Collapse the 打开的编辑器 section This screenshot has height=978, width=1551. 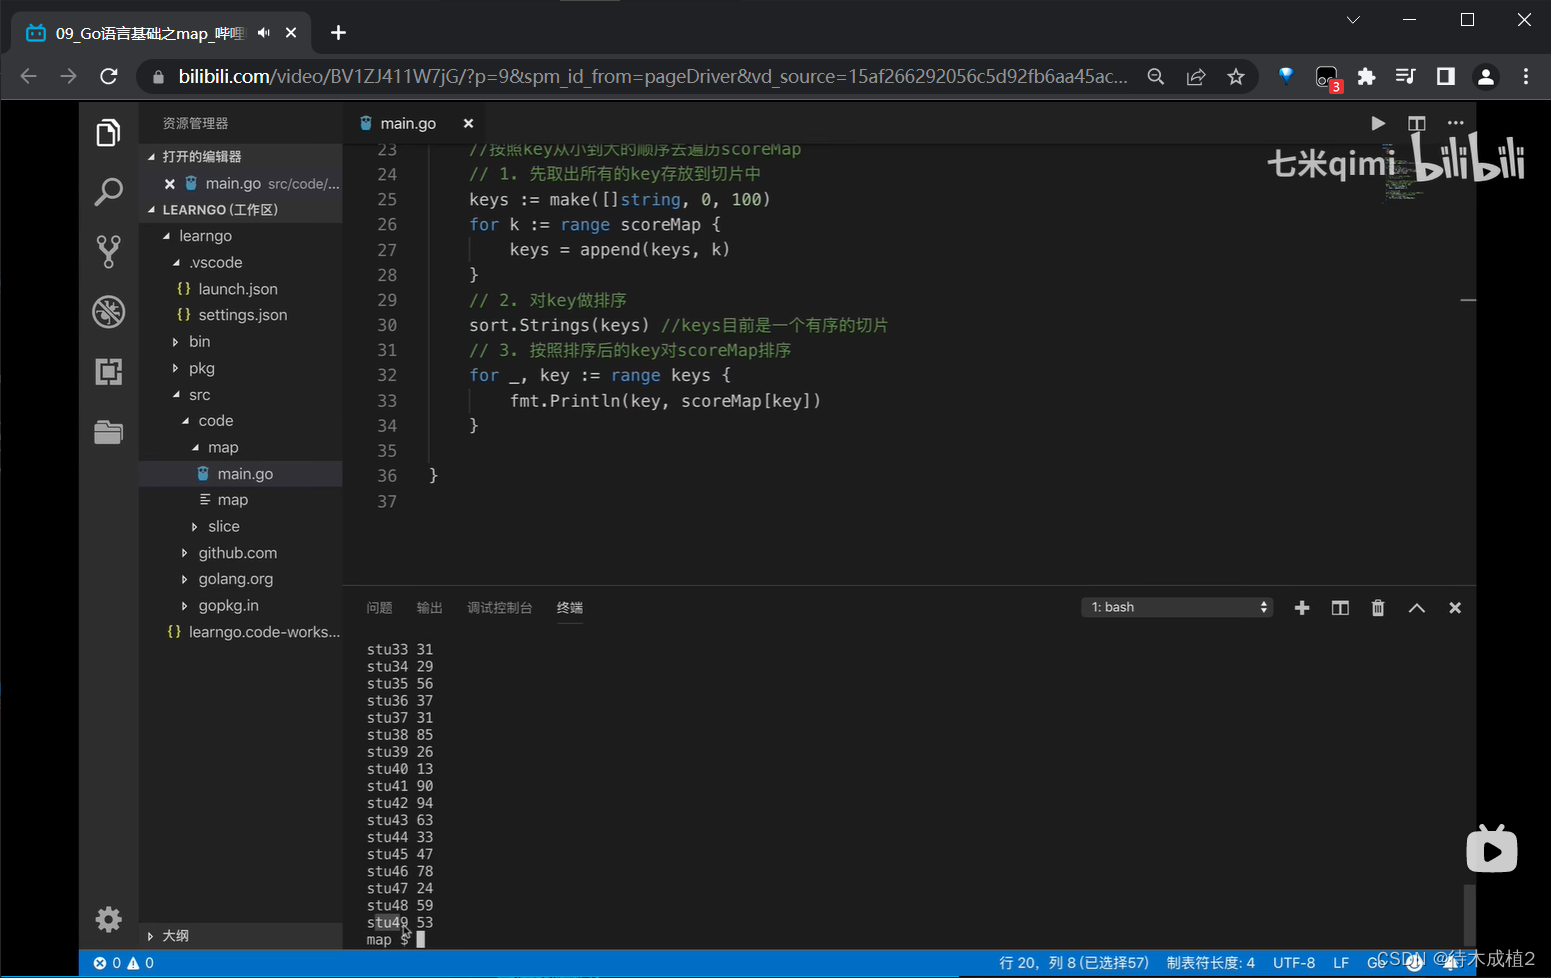tap(240, 157)
